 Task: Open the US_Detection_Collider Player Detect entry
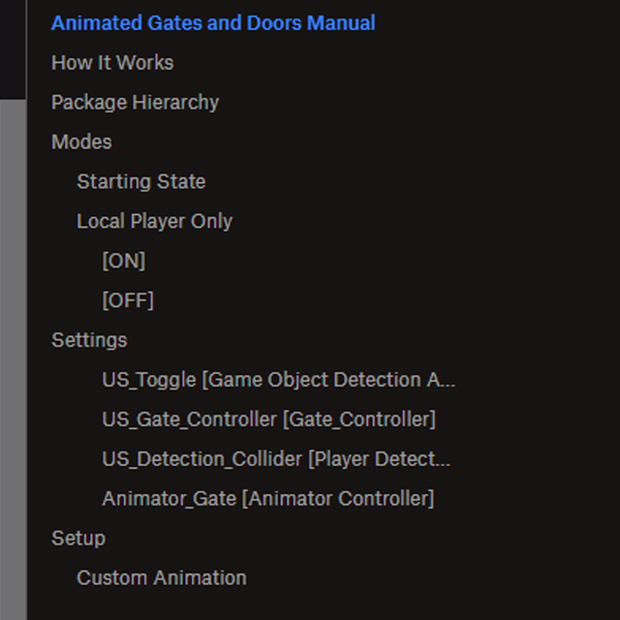tap(276, 459)
